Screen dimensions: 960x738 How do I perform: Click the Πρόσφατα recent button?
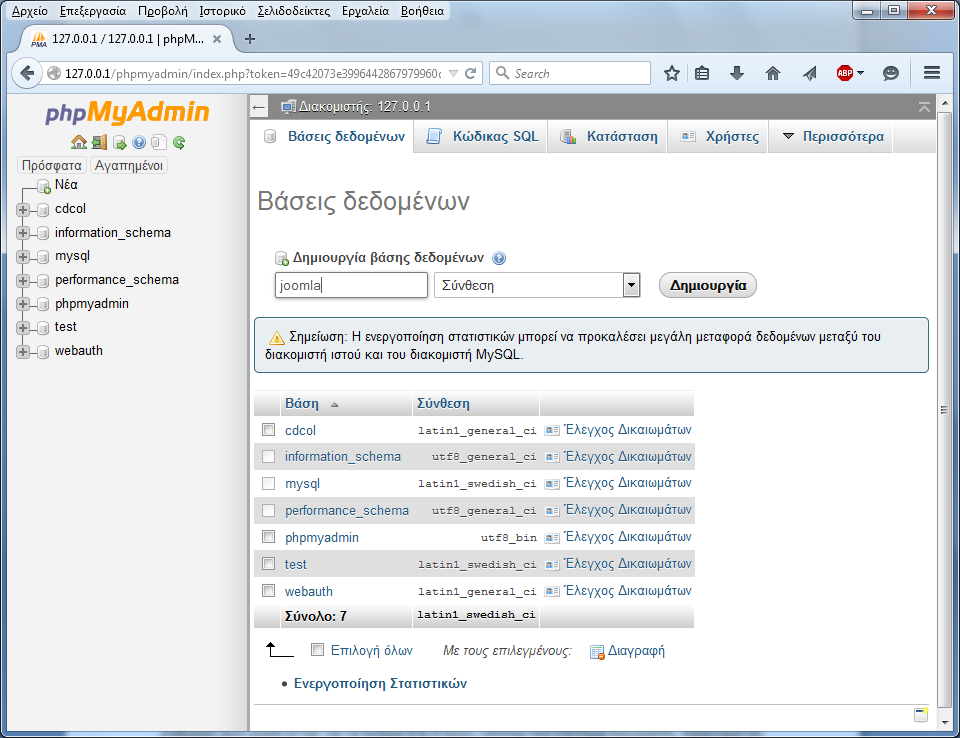[51, 165]
